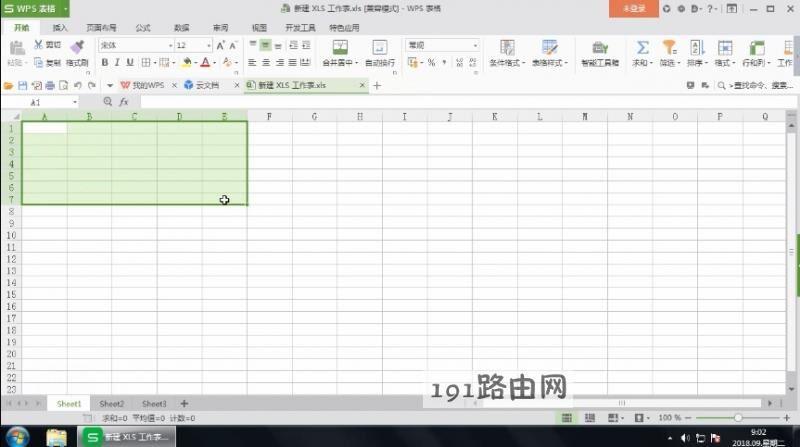This screenshot has width=800, height=447.
Task: Open the Windows Start button
Action: click(x=17, y=437)
